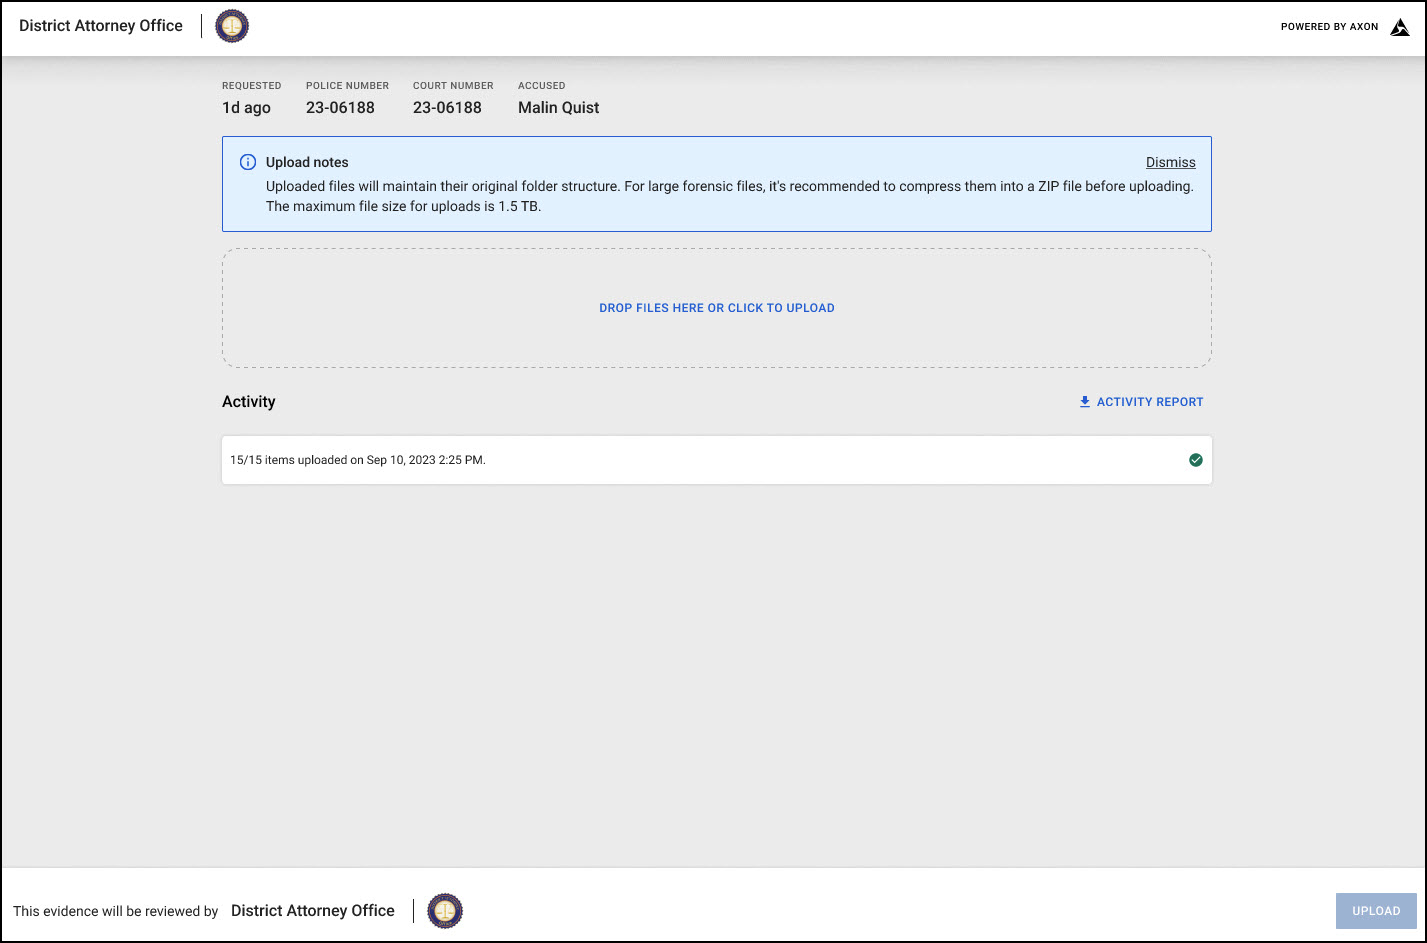Select the court number 23-06188
1427x943 pixels.
pyautogui.click(x=447, y=108)
